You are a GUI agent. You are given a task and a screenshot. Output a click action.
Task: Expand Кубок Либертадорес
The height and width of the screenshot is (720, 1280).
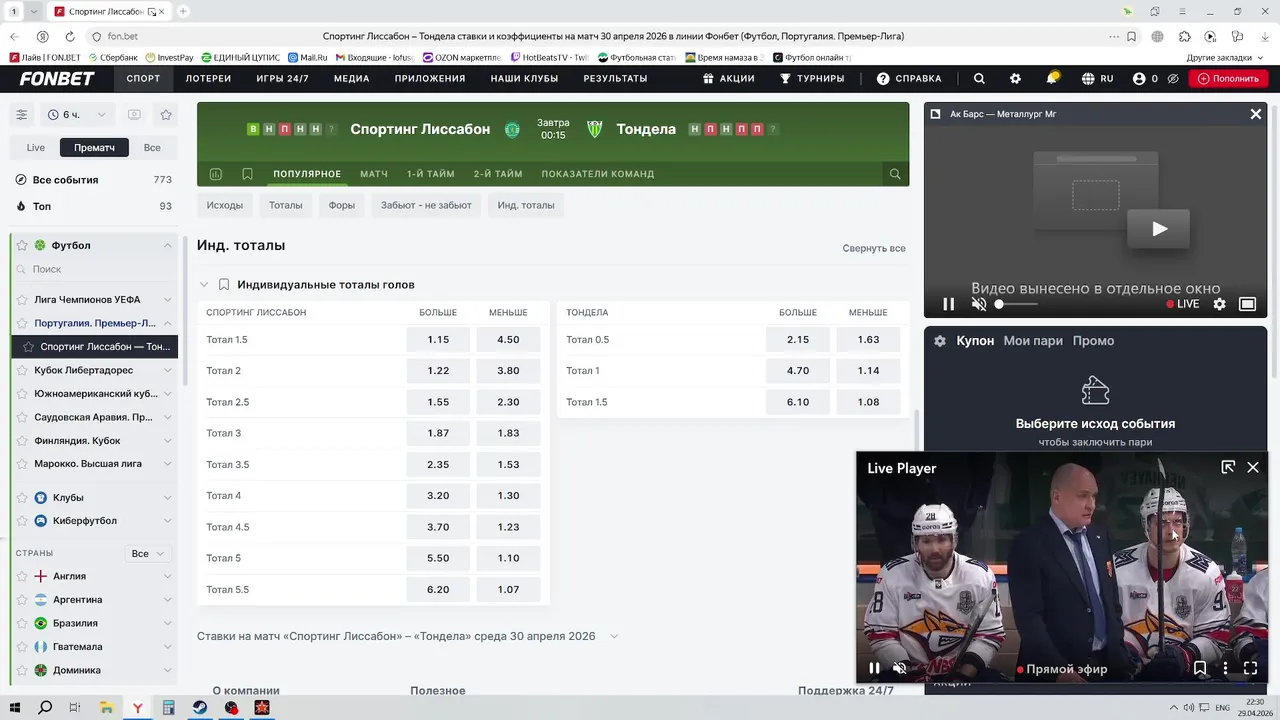[x=167, y=370]
